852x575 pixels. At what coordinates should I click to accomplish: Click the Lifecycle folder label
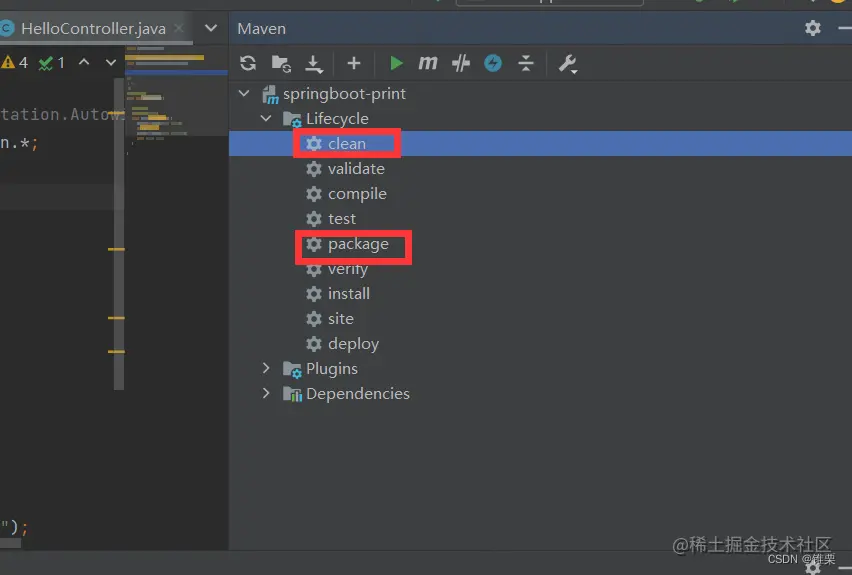tap(337, 118)
